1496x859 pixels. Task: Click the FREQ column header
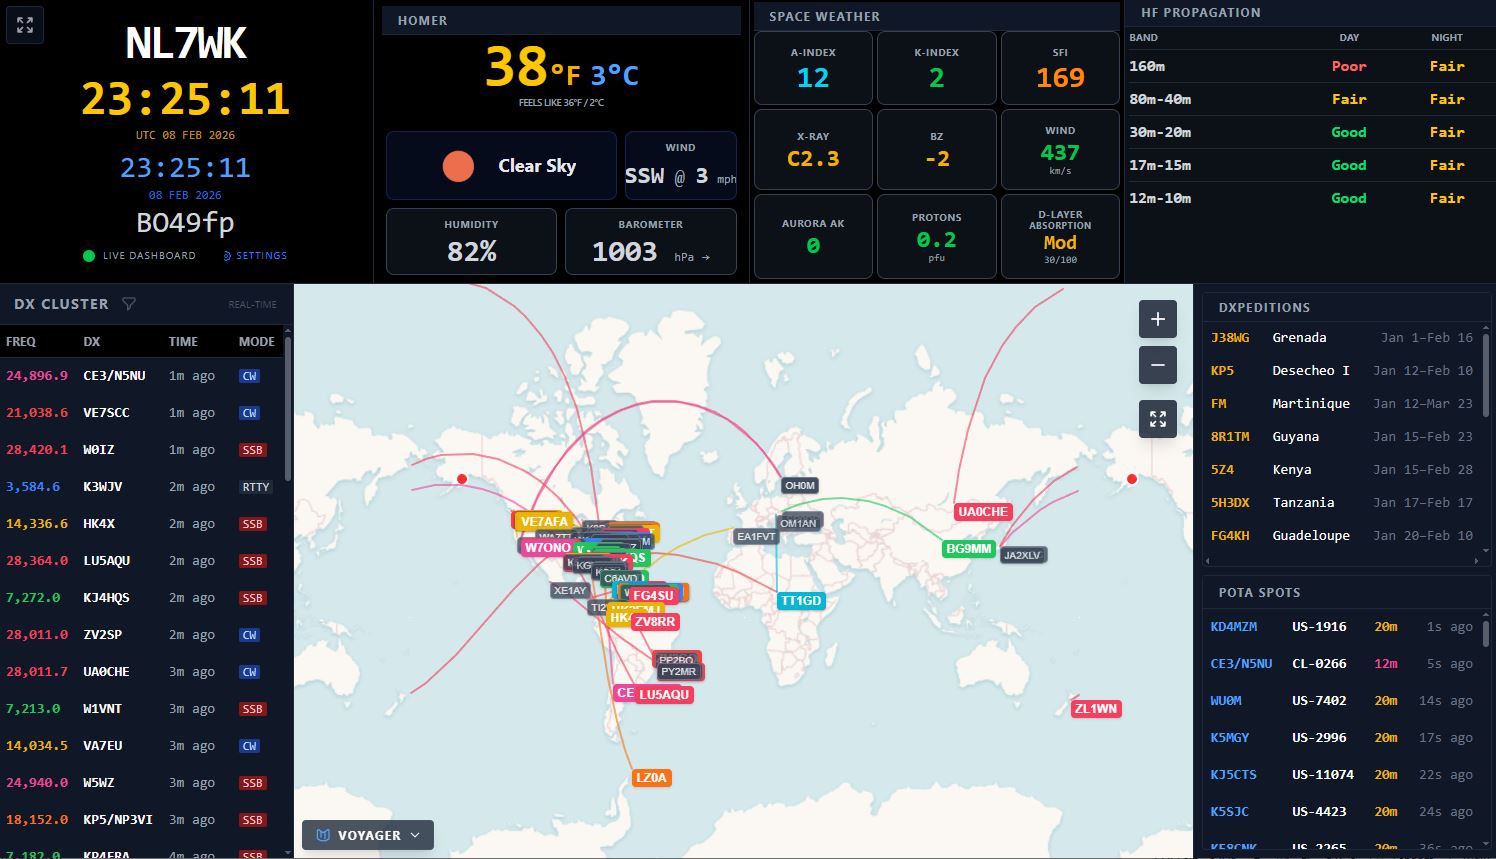pyautogui.click(x=21, y=342)
